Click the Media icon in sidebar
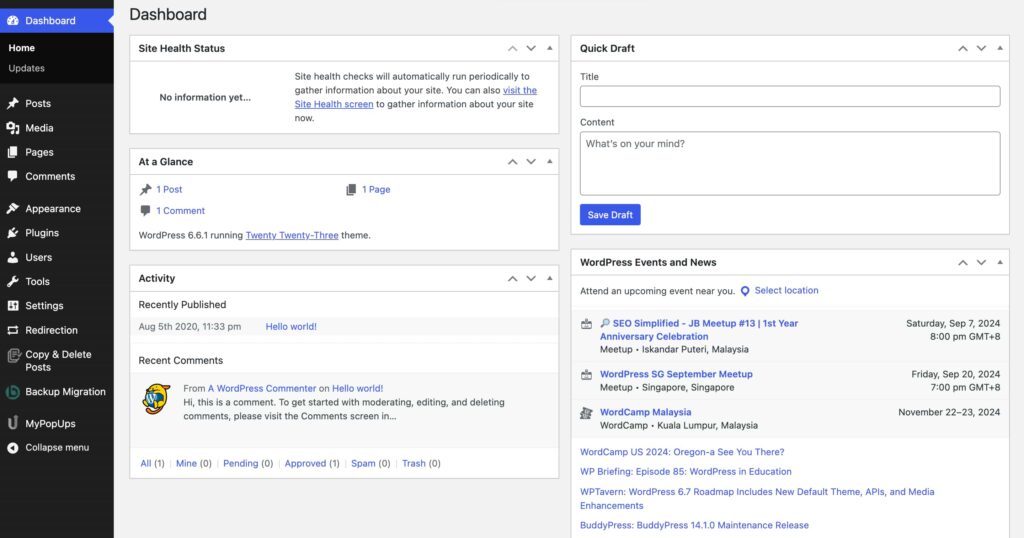Image resolution: width=1024 pixels, height=538 pixels. [12, 128]
